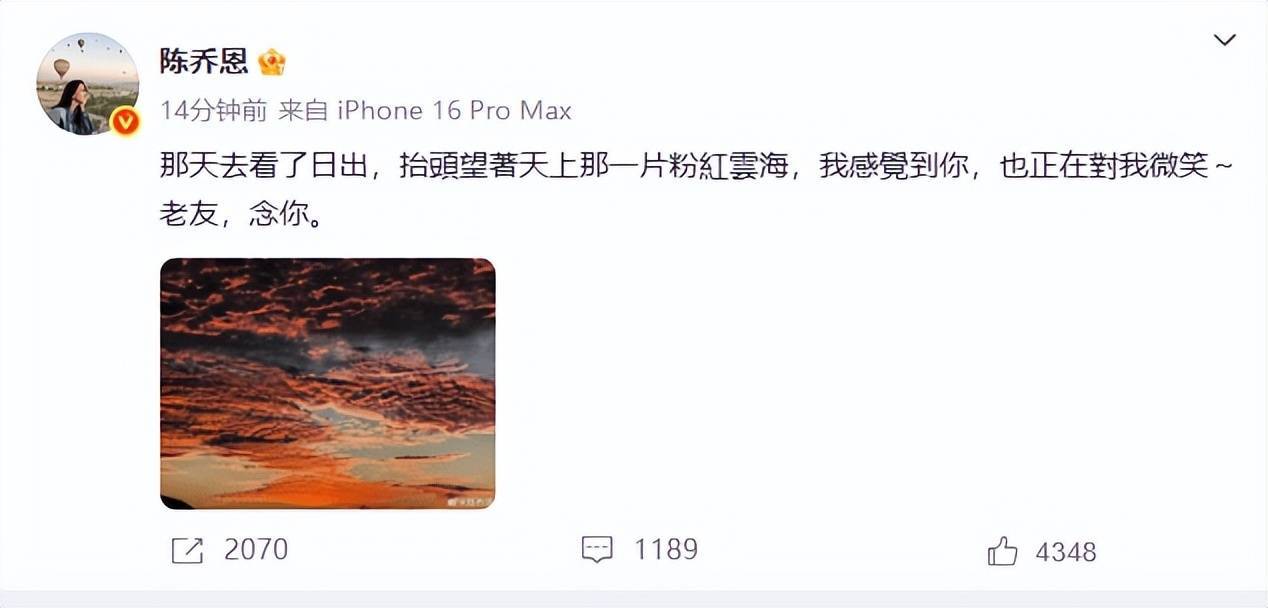This screenshot has width=1268, height=608.
Task: Click the 来自 label before the device name
Action: 303,110
